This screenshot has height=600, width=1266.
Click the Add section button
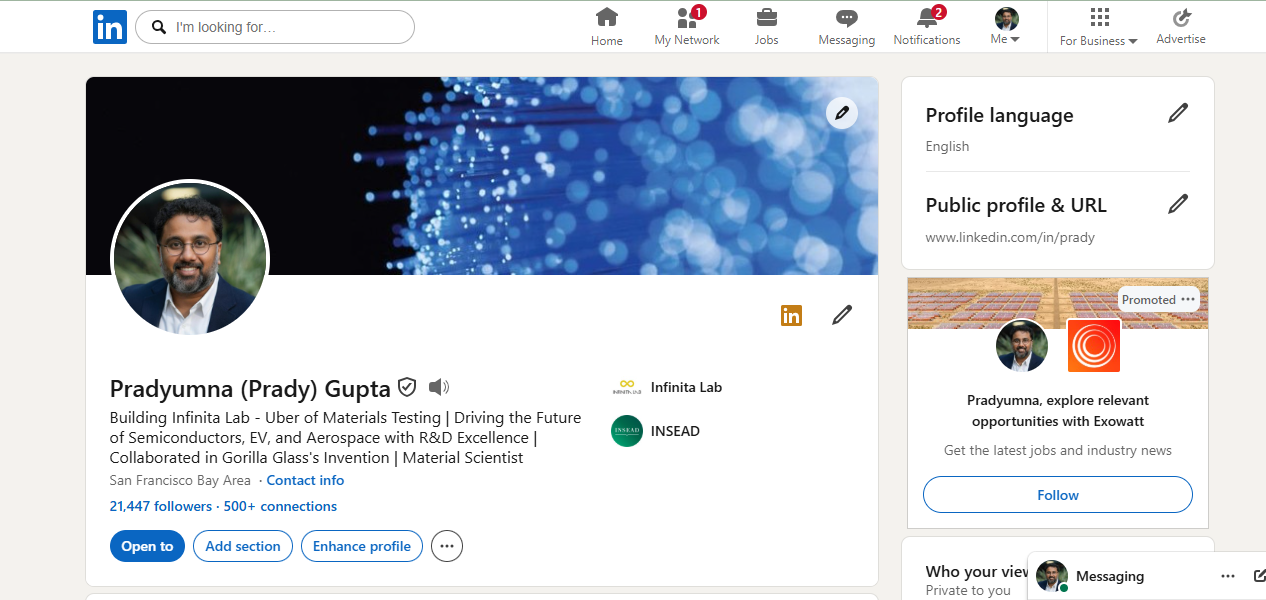pyautogui.click(x=243, y=546)
